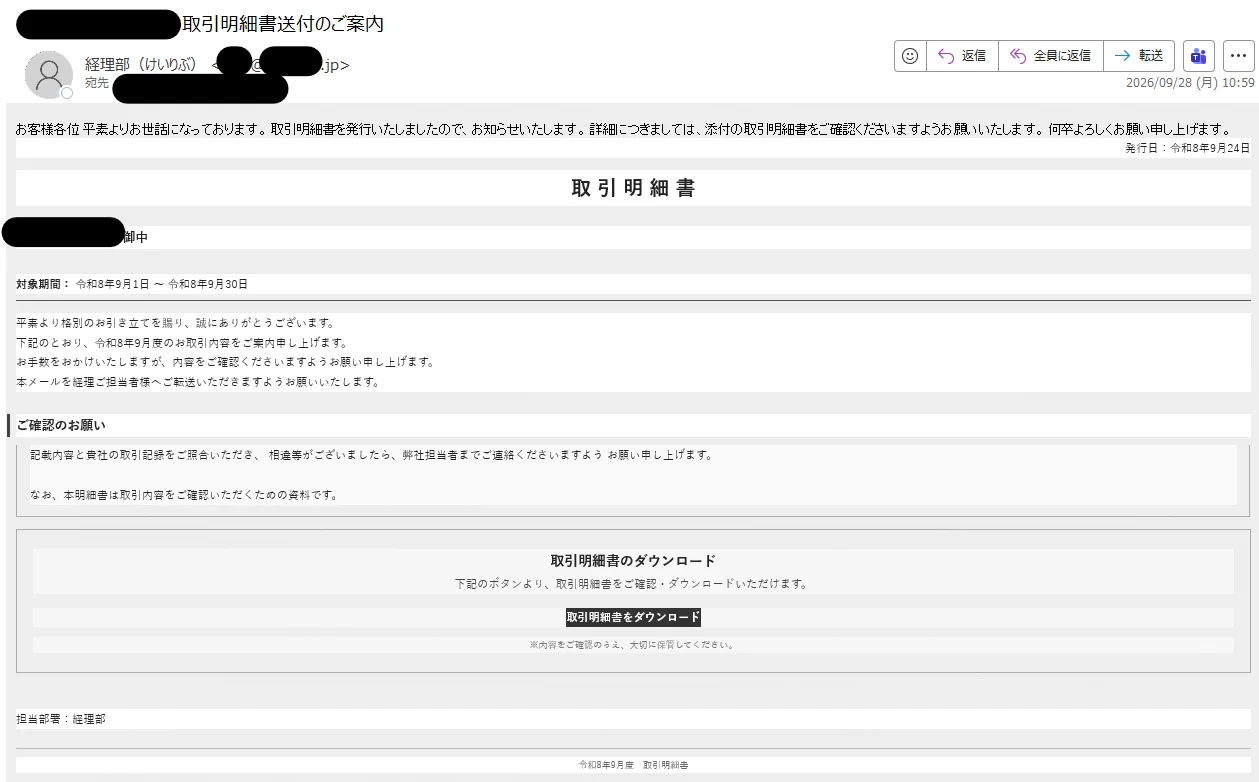Open the emoji reaction button

click(x=910, y=56)
